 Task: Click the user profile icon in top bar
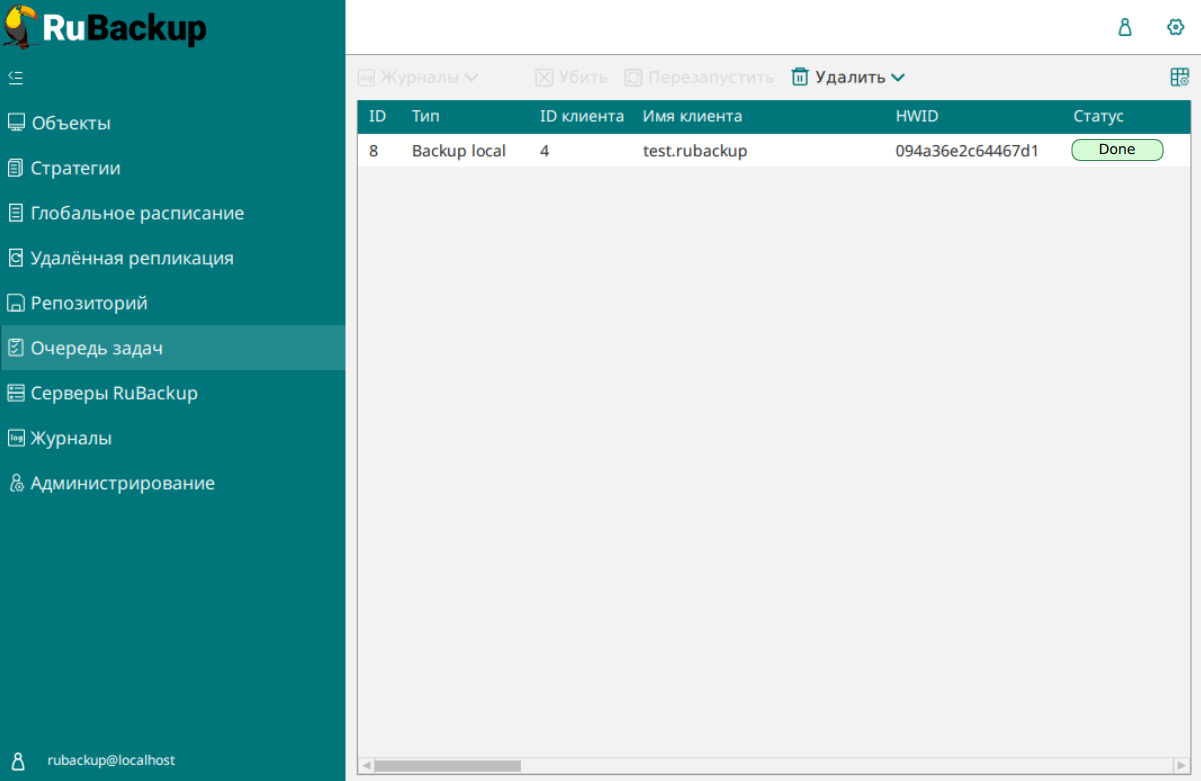1125,27
